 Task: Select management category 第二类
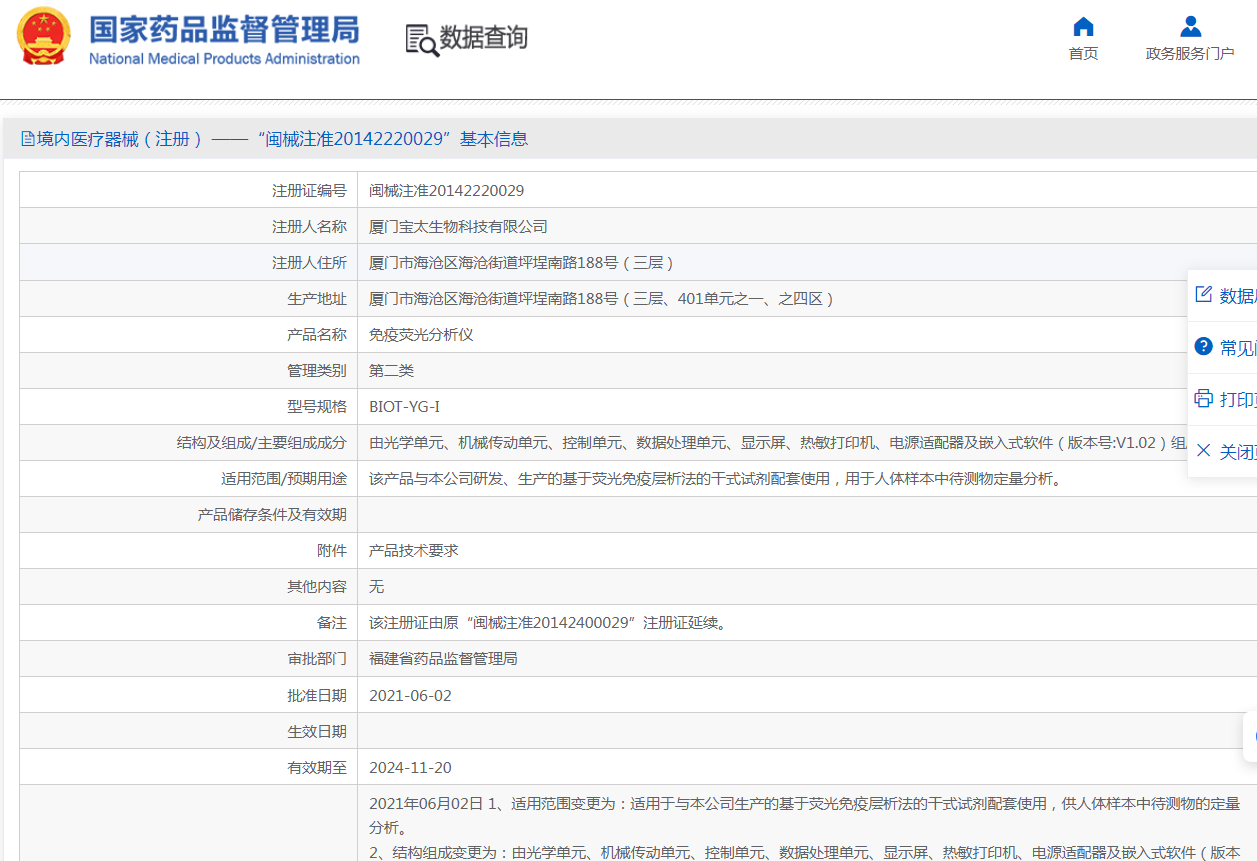click(391, 371)
